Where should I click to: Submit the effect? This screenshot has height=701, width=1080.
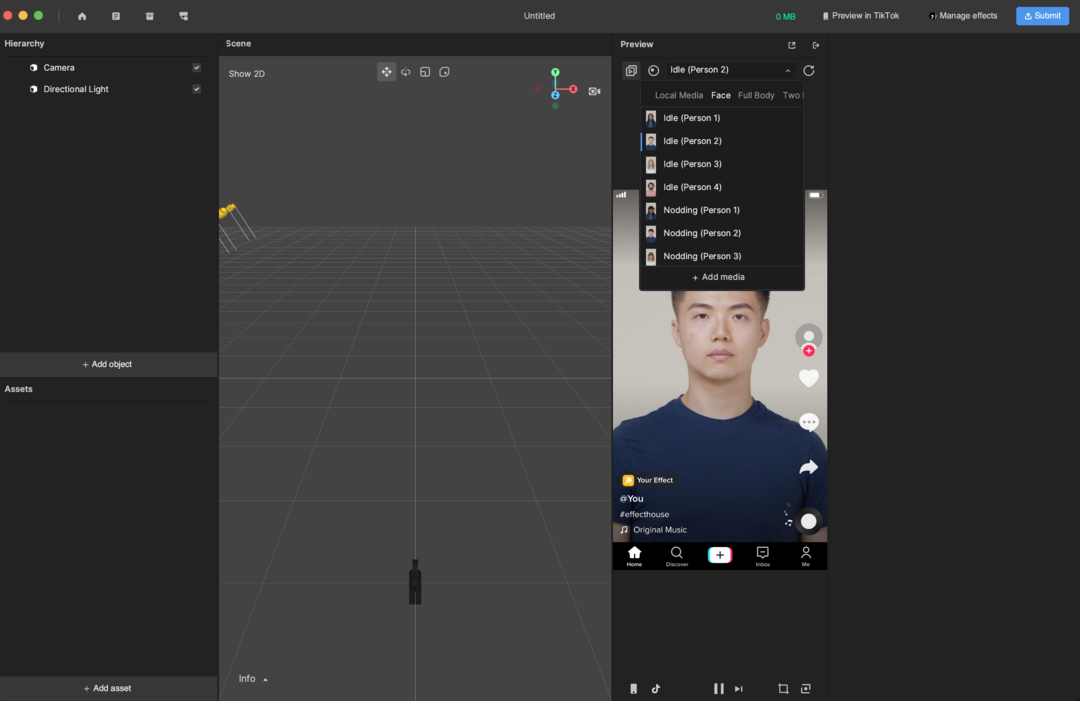tap(1042, 16)
